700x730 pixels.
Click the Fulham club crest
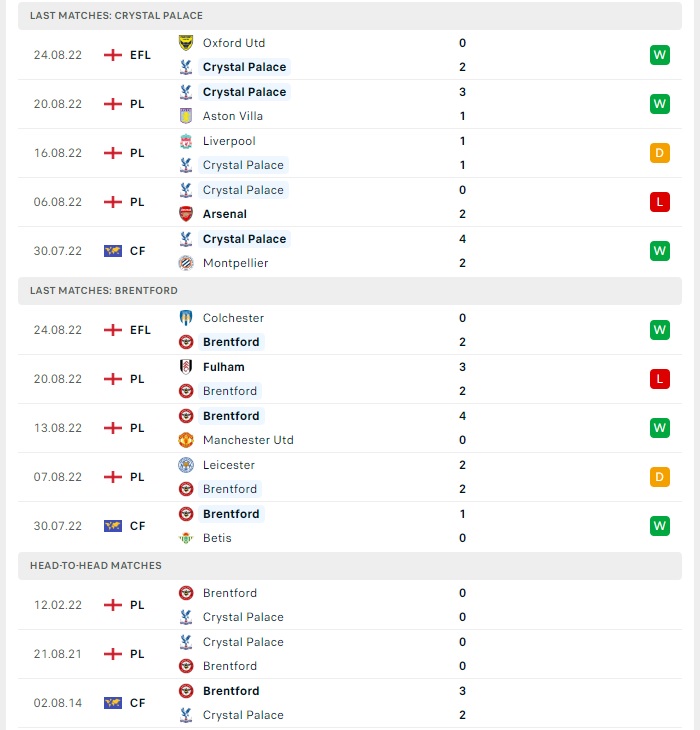click(x=186, y=367)
